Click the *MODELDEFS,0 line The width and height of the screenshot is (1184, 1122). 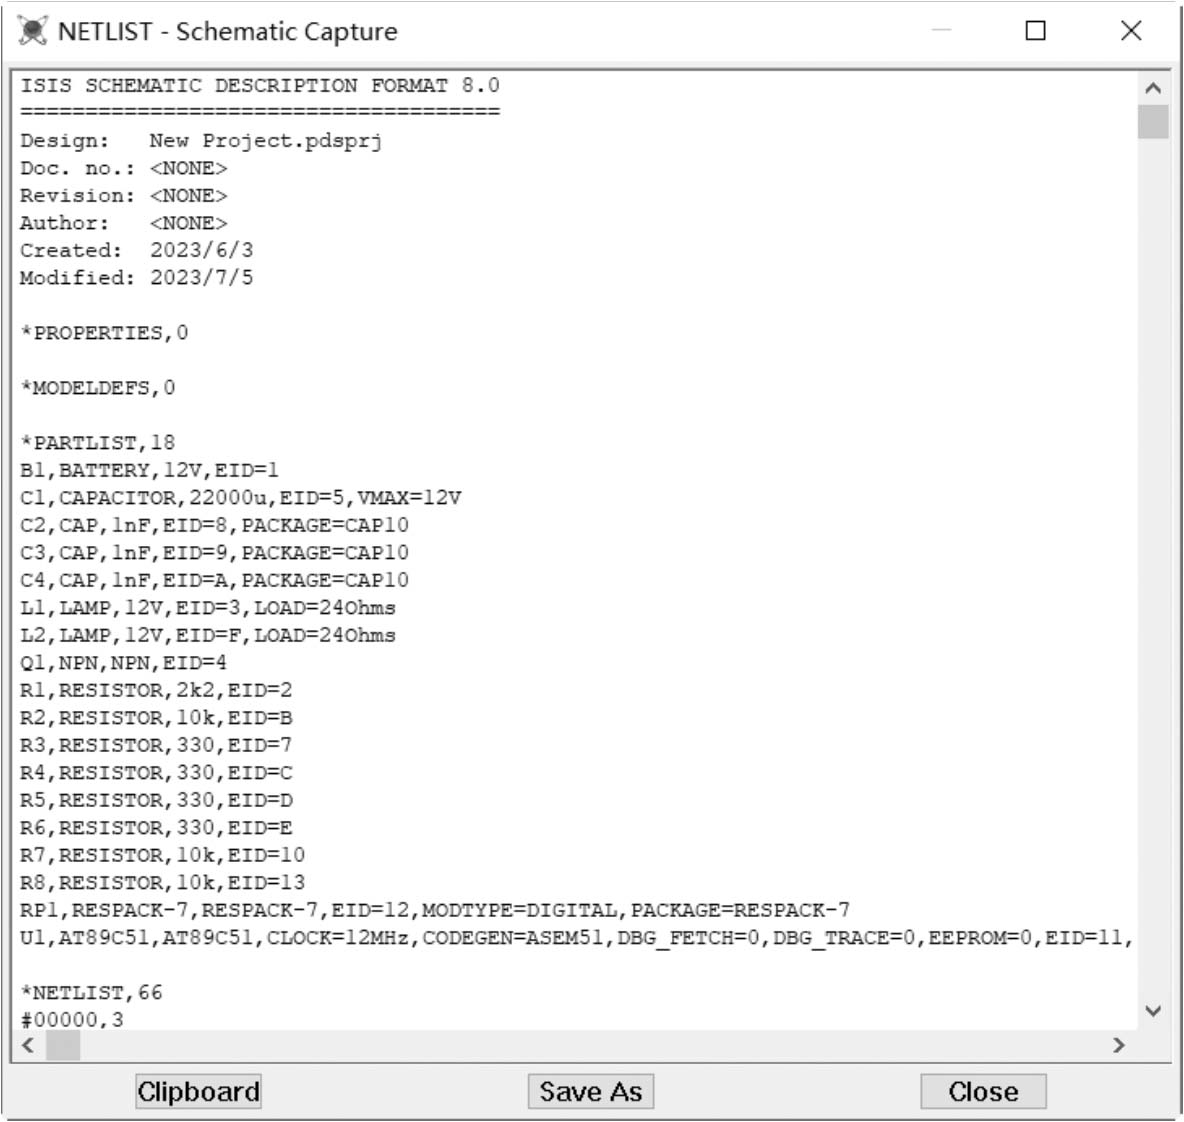click(x=97, y=387)
